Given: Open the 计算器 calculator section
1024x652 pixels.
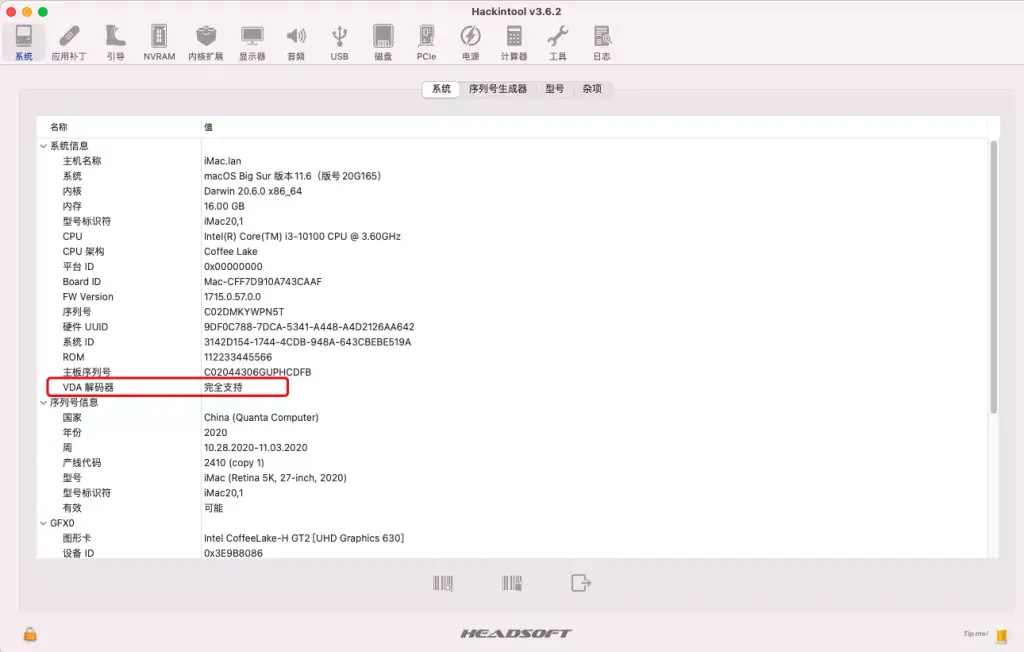Looking at the screenshot, I should point(514,43).
